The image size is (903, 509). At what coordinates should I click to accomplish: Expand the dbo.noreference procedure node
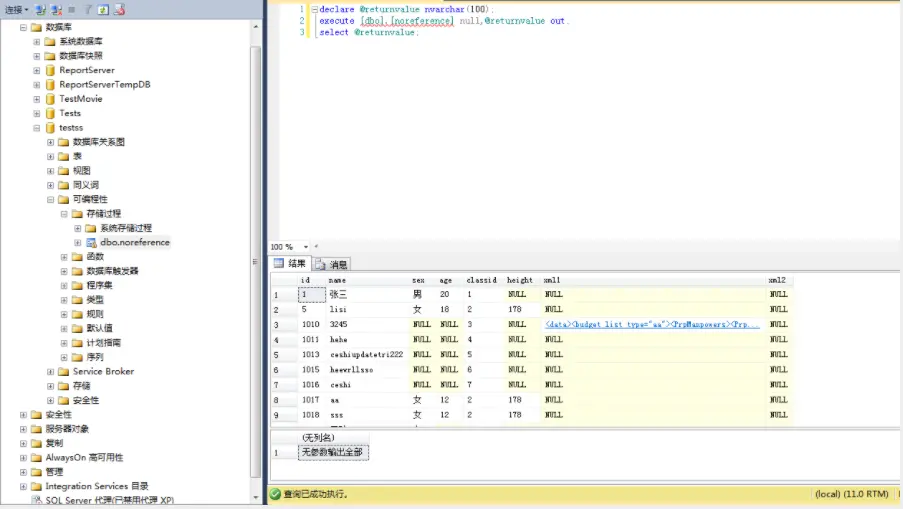click(x=78, y=242)
